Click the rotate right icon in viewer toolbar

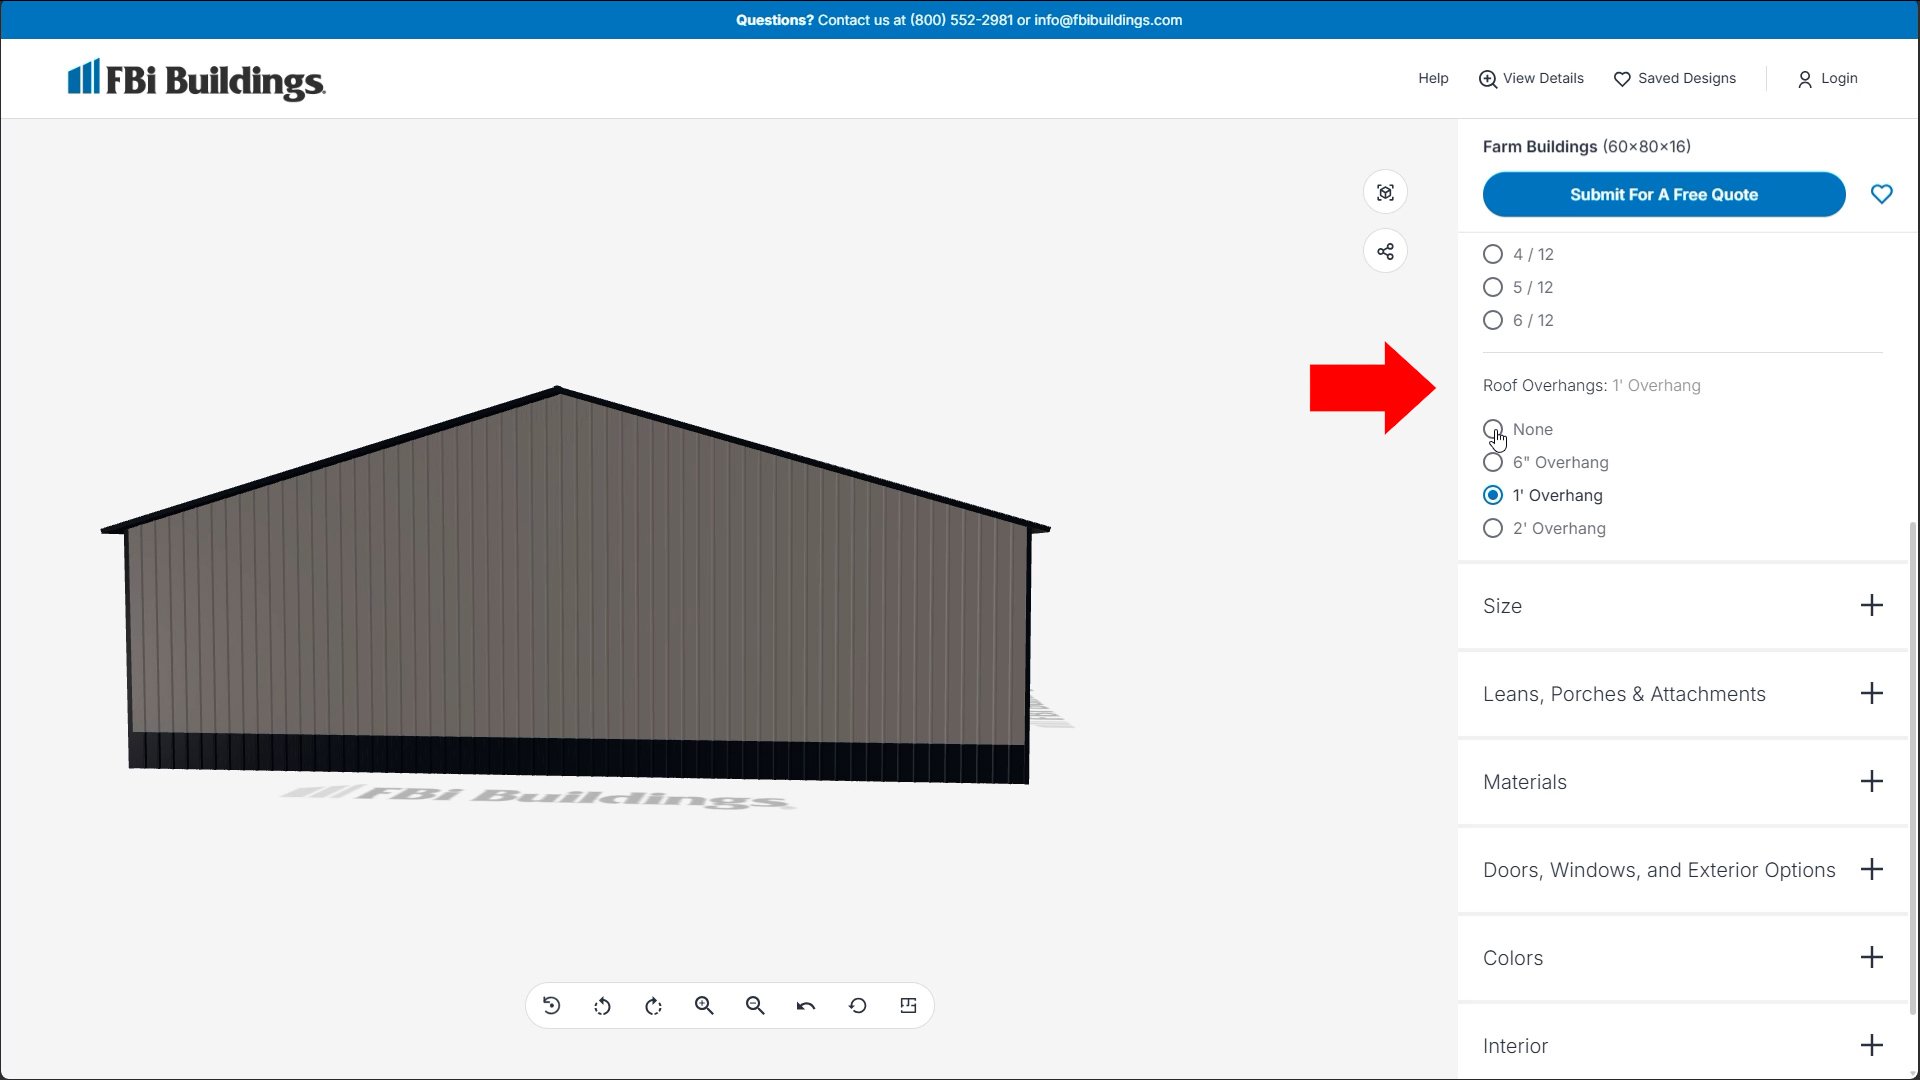click(x=653, y=1006)
